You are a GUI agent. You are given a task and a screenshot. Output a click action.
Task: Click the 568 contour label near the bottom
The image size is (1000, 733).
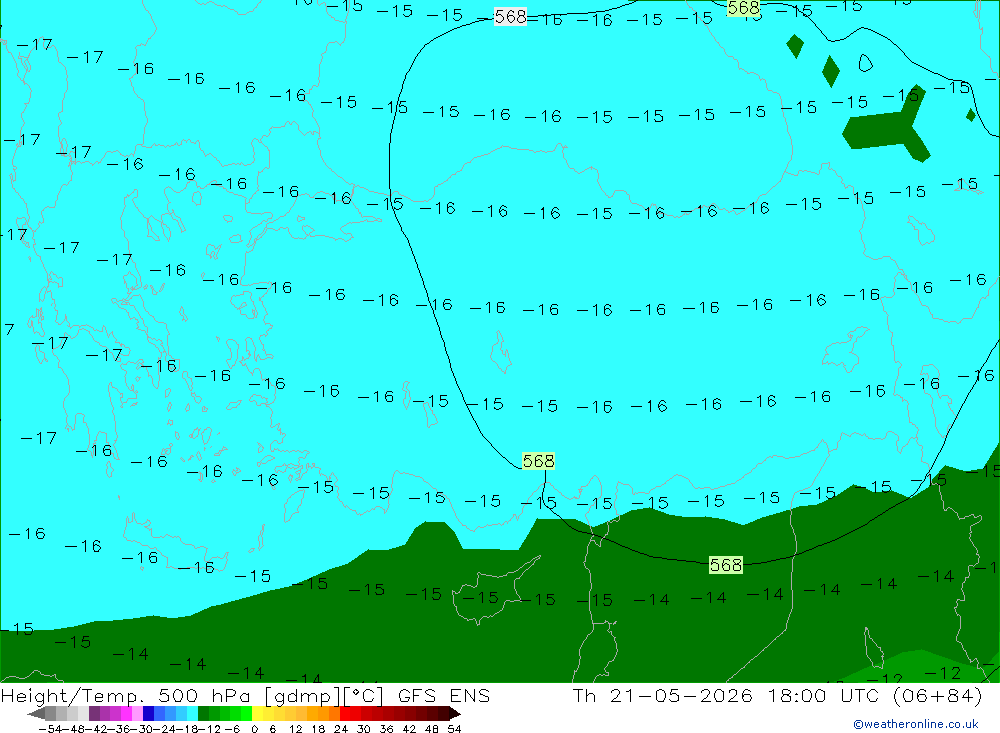coord(726,565)
